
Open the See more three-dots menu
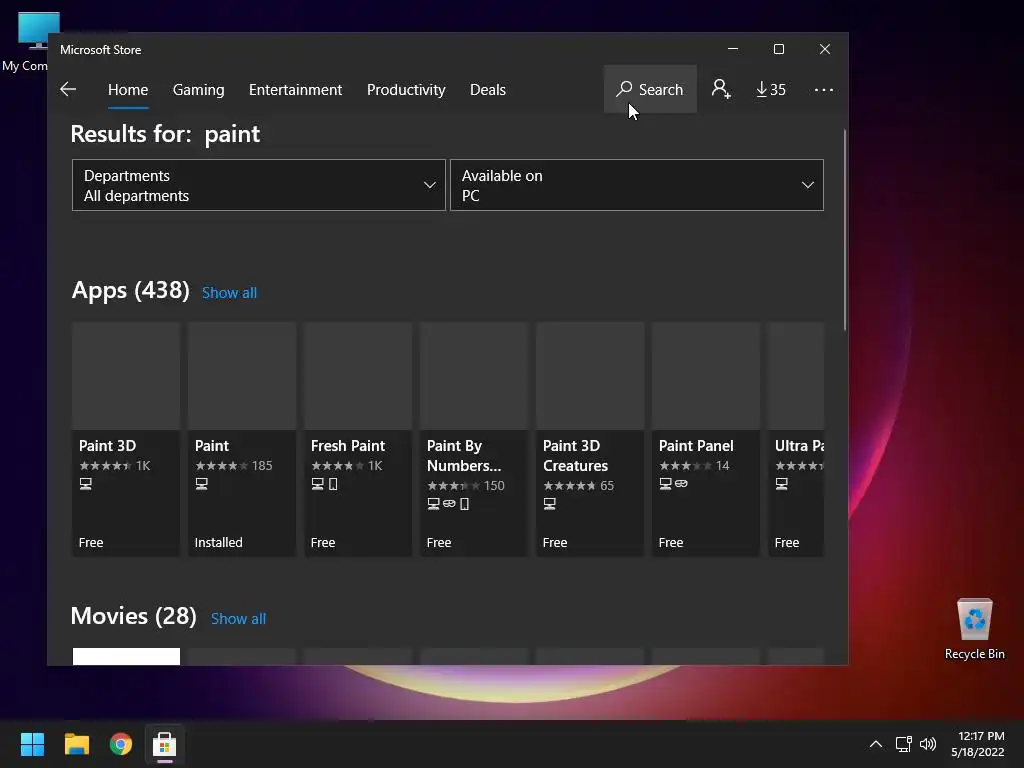(824, 89)
